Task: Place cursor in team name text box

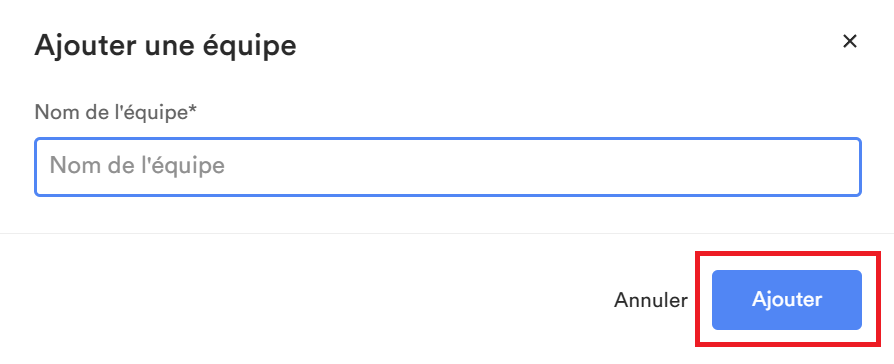Action: click(448, 167)
